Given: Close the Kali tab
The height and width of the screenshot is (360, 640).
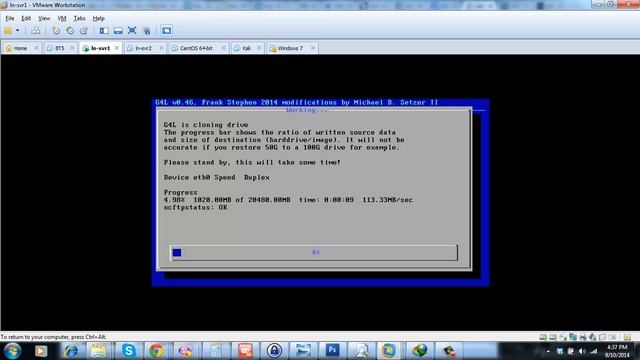Looking at the screenshot, I should click(259, 48).
